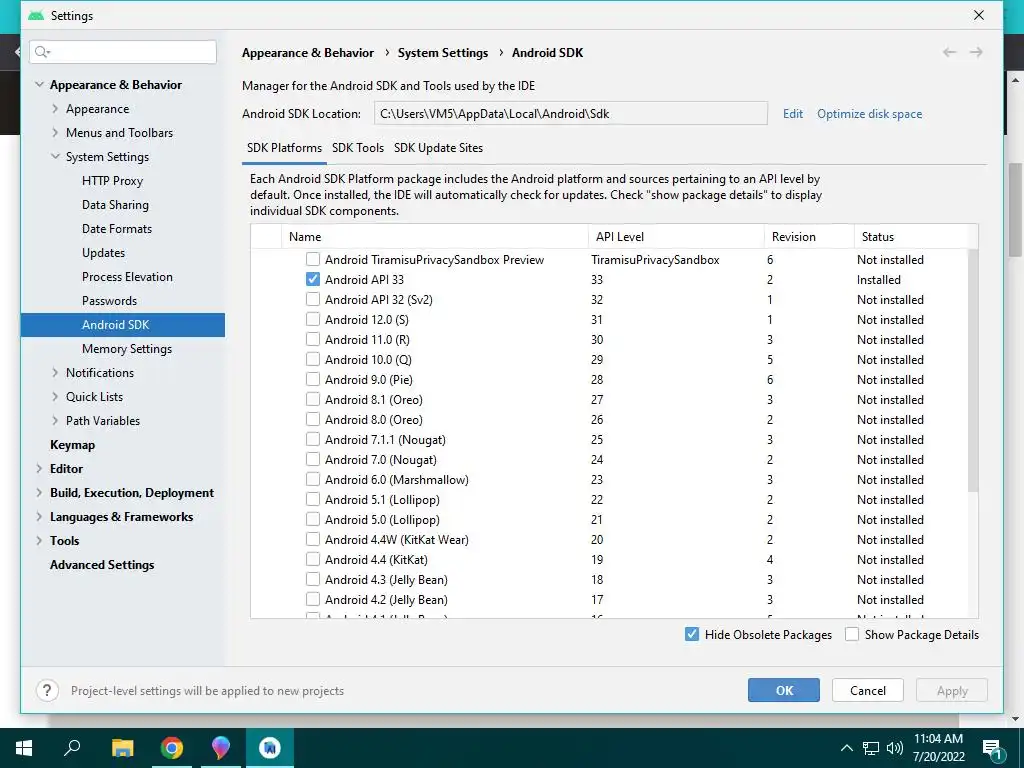The height and width of the screenshot is (768, 1024).
Task: Expand the Notifications node
Action: 56,373
